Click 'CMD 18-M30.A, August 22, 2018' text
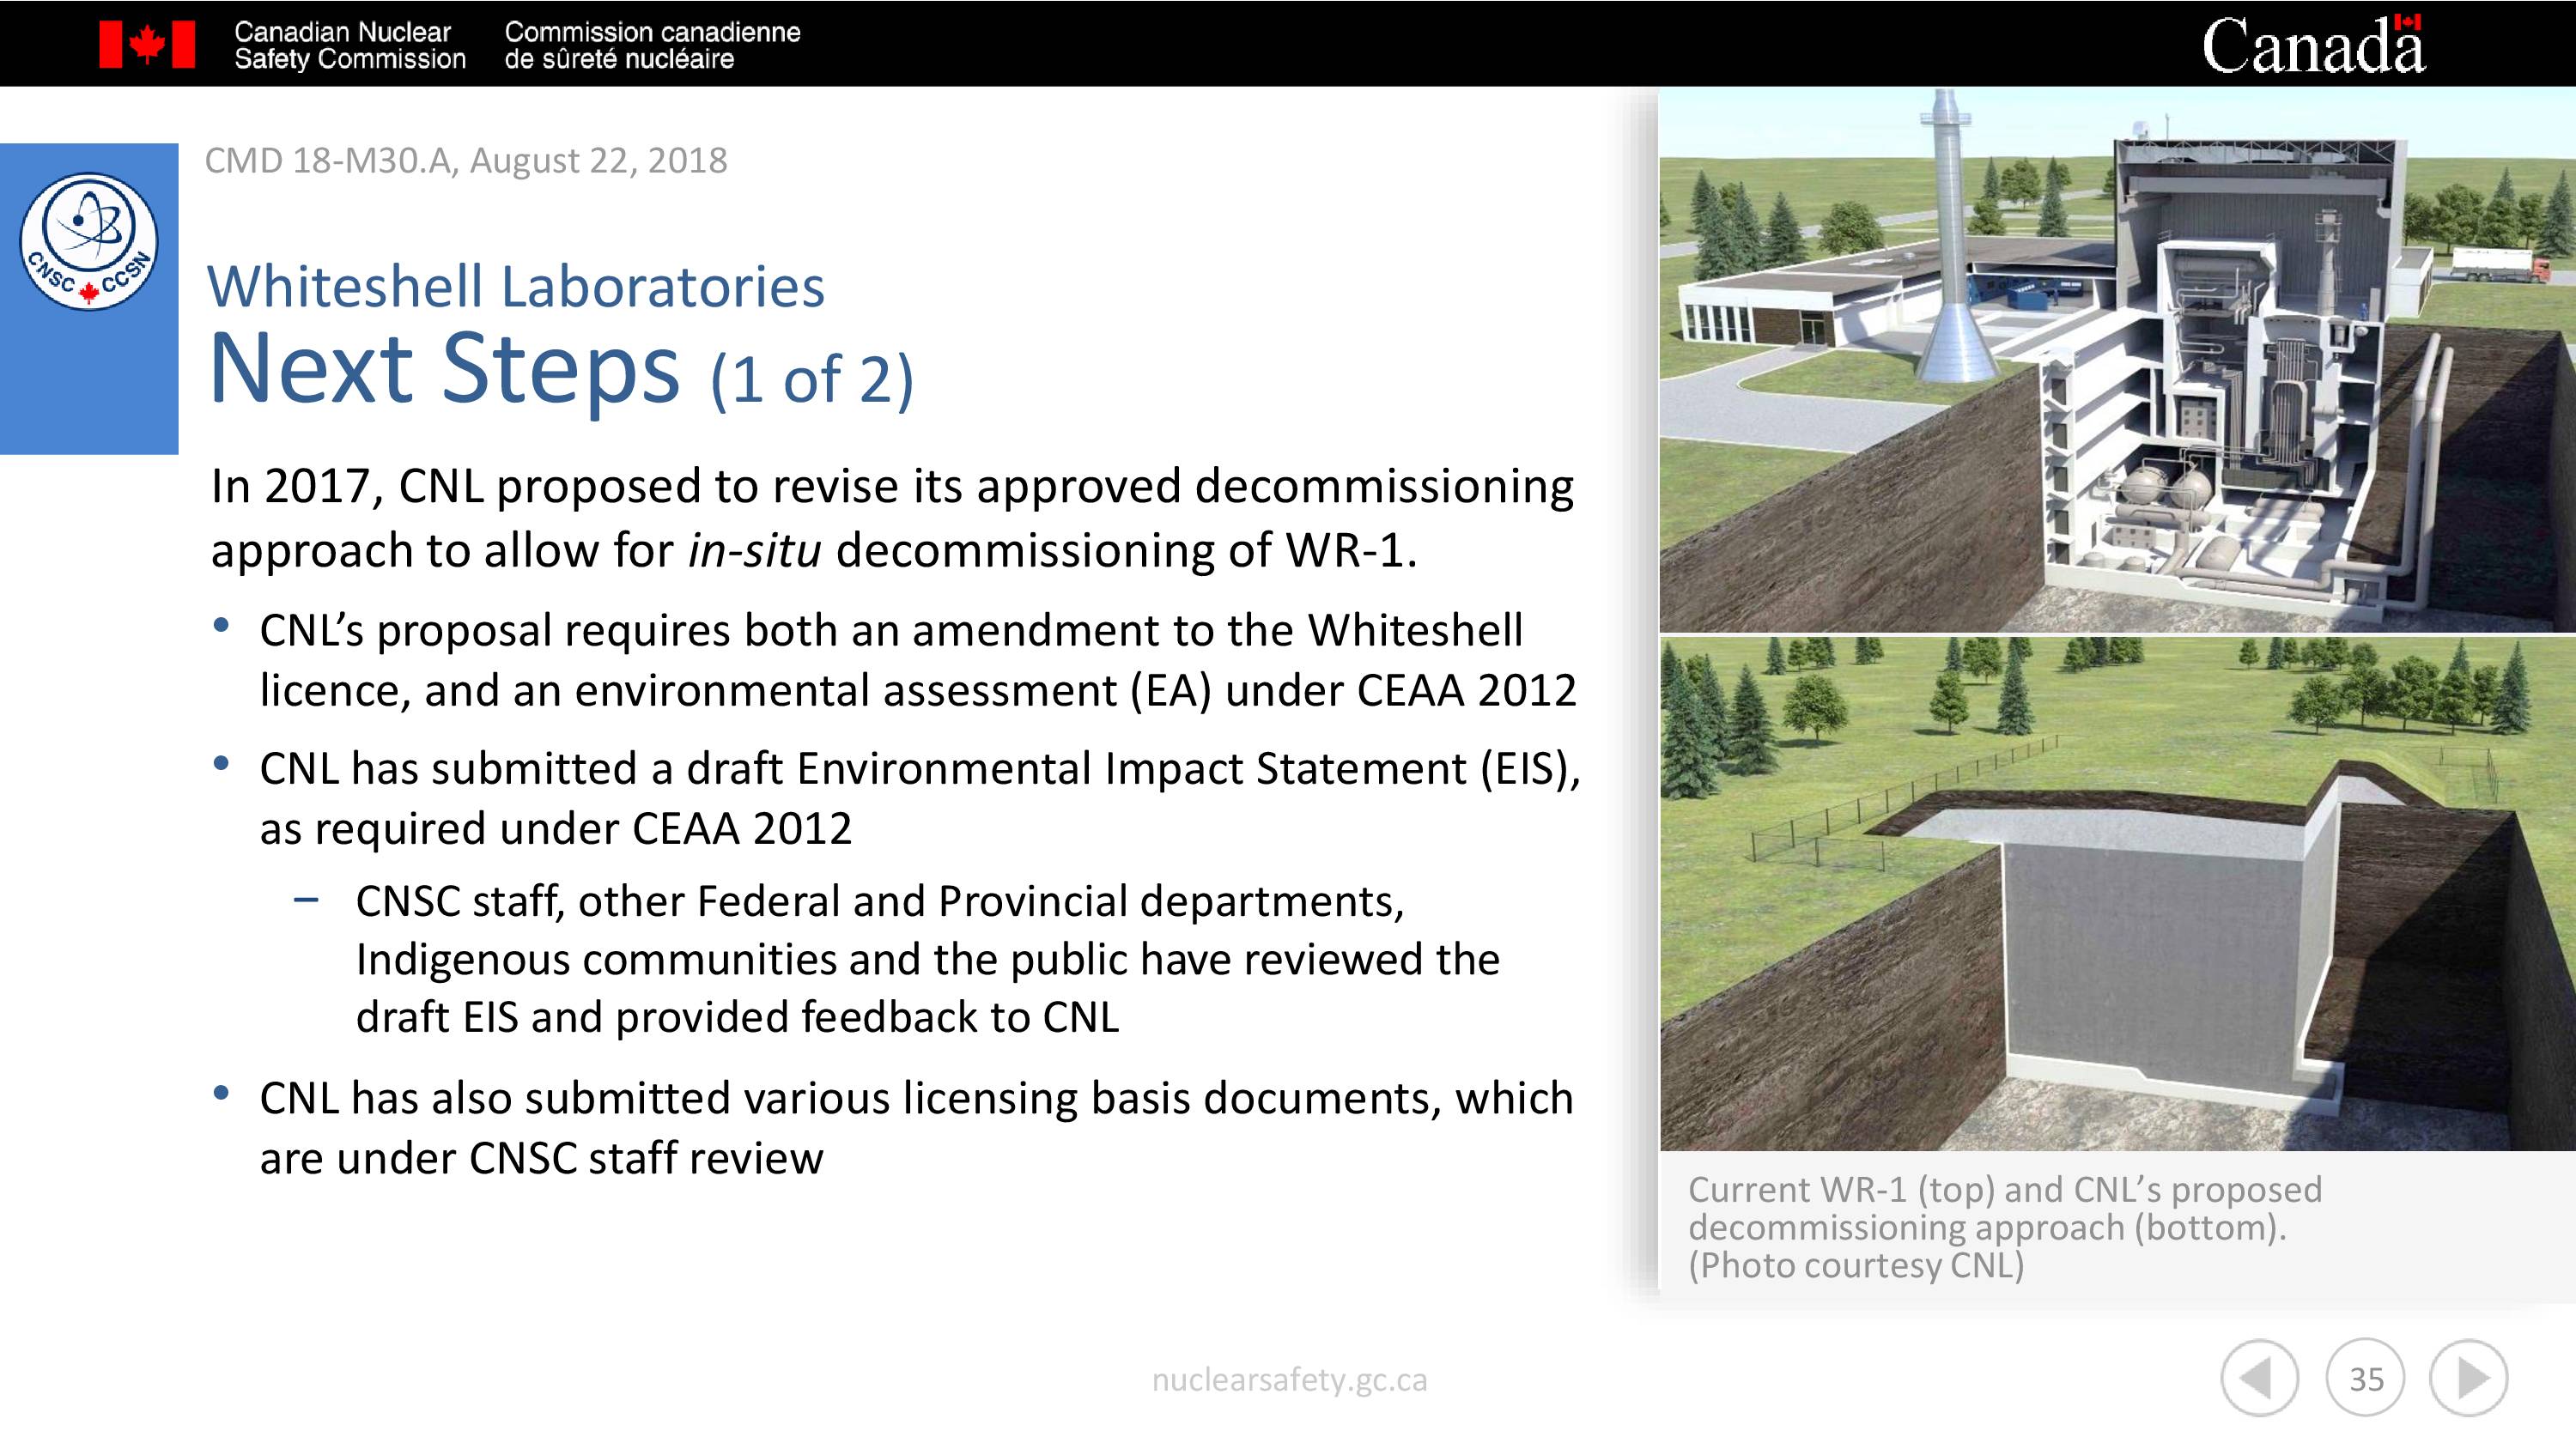This screenshot has width=2576, height=1449. [x=466, y=160]
